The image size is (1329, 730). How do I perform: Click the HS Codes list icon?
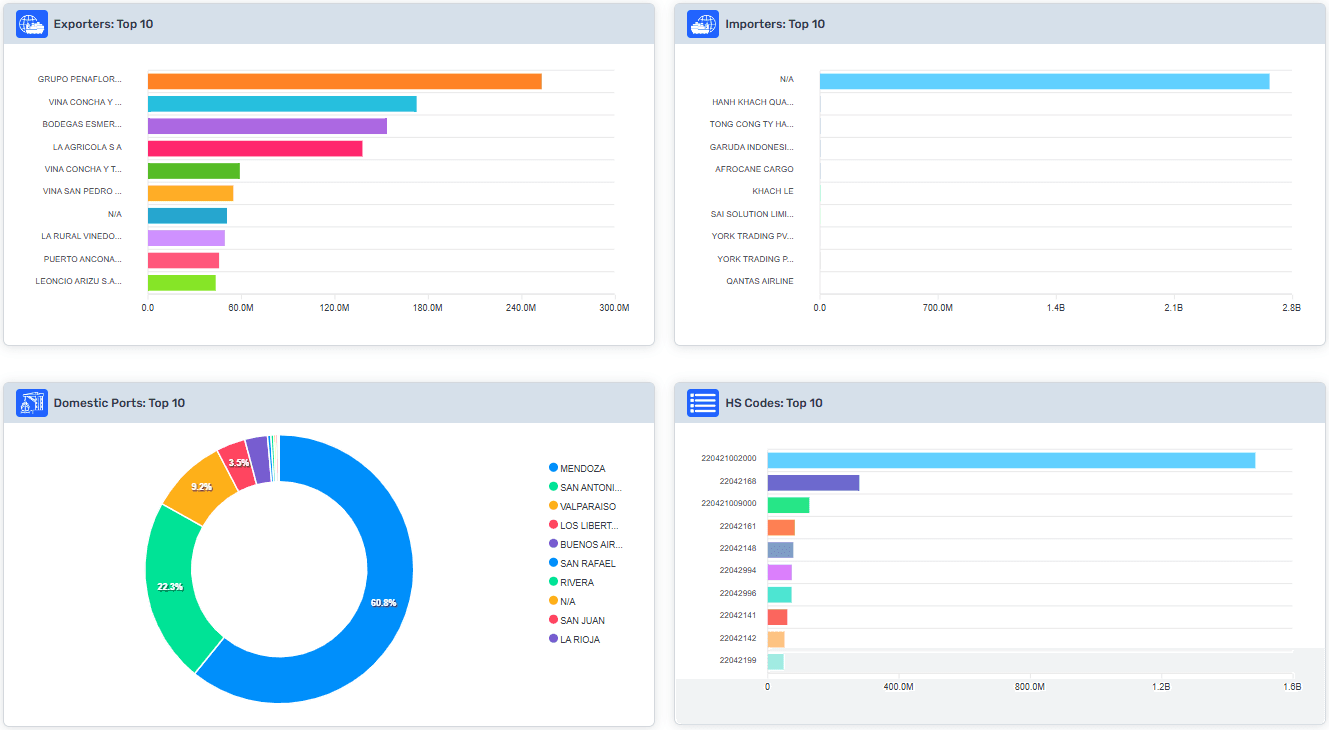click(x=703, y=403)
